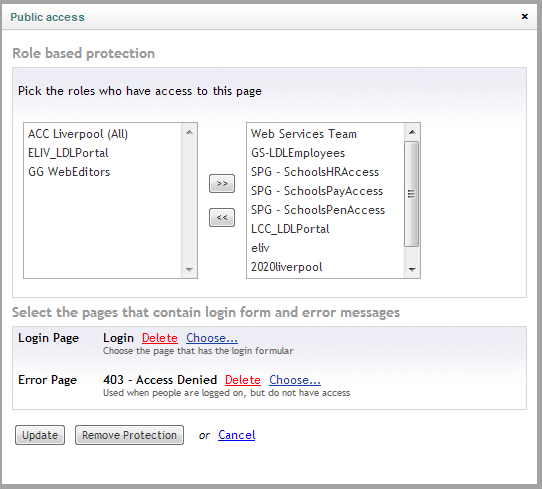Click the Remove Protection button
Screen dimensions: 542x489
[x=129, y=435]
